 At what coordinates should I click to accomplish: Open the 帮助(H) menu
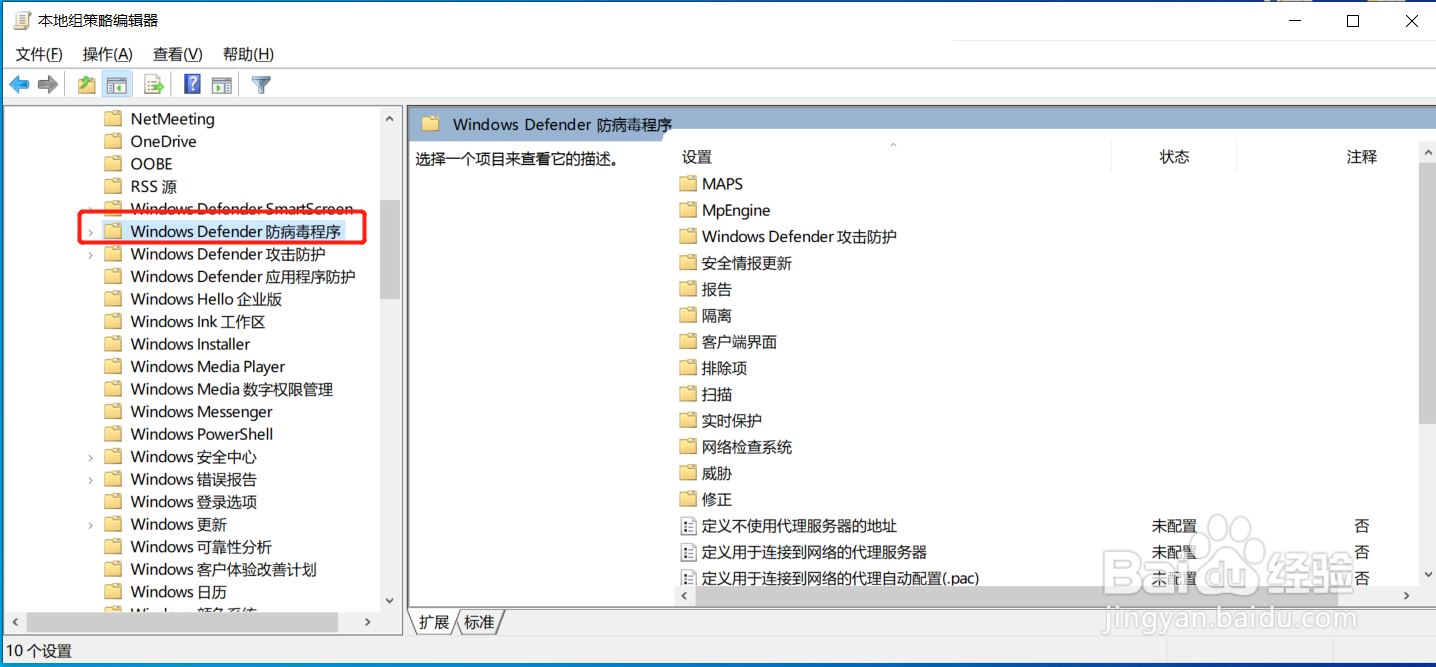248,54
